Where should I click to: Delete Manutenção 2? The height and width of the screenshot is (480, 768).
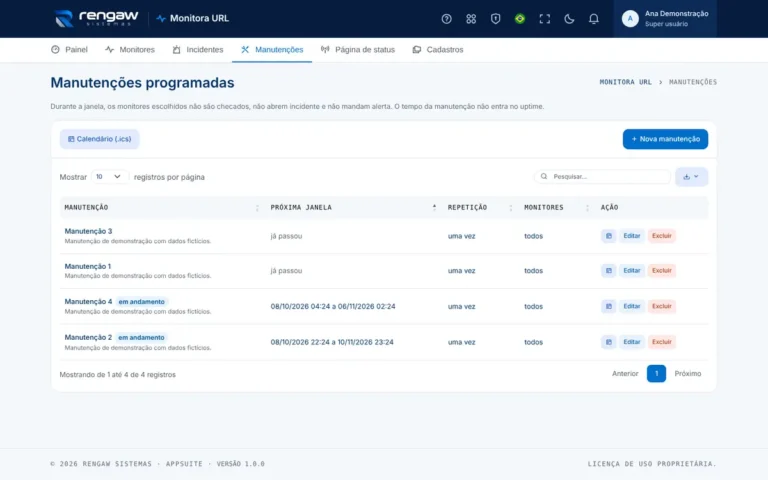[x=662, y=342]
